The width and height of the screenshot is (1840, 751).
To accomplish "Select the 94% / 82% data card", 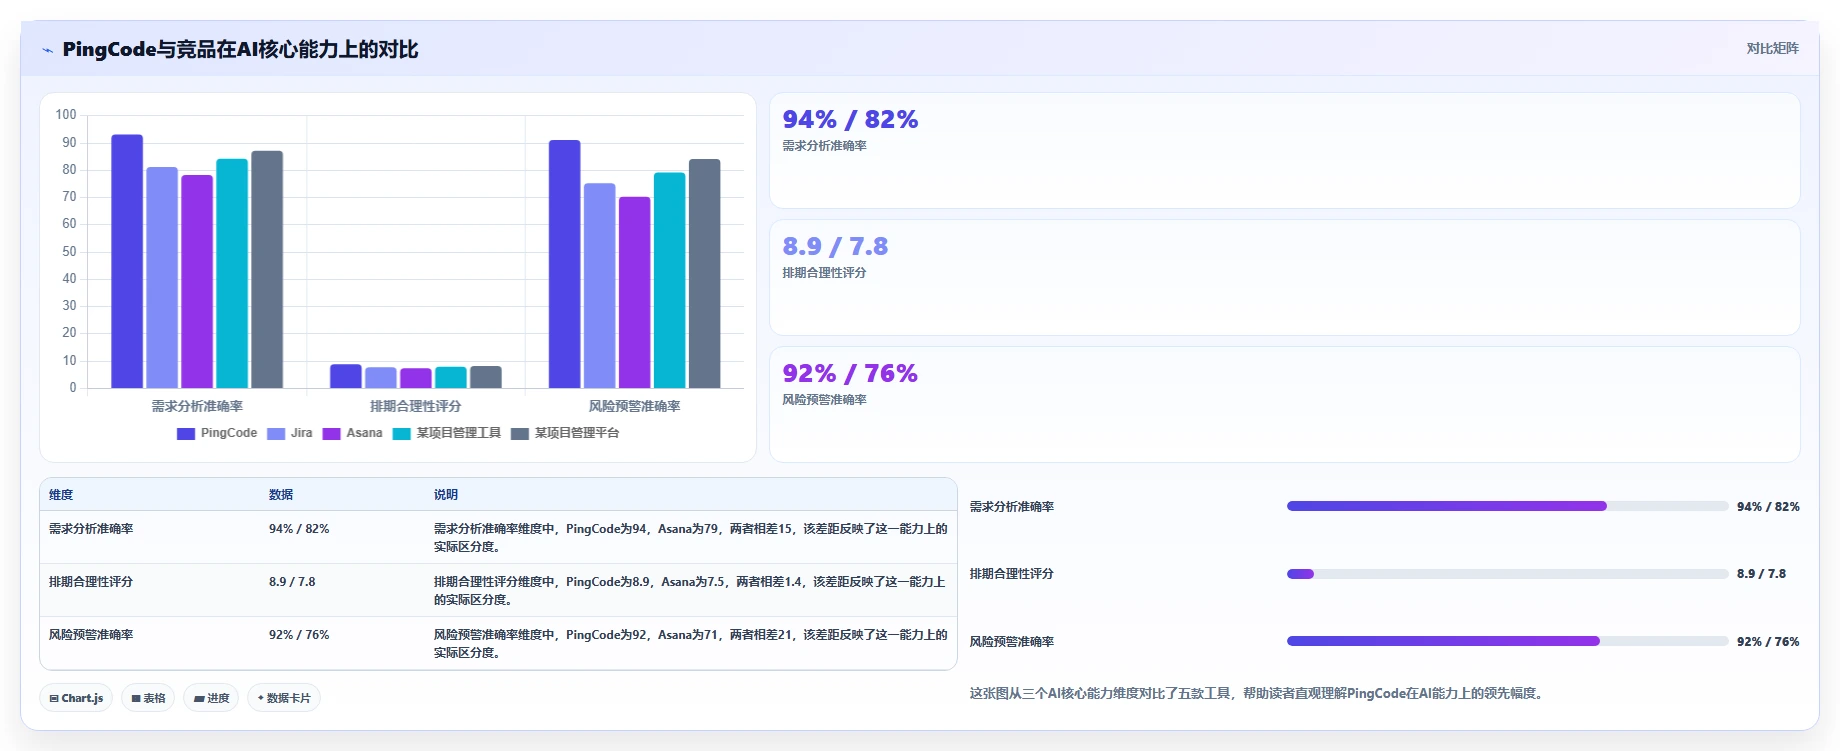I will click(x=1284, y=151).
